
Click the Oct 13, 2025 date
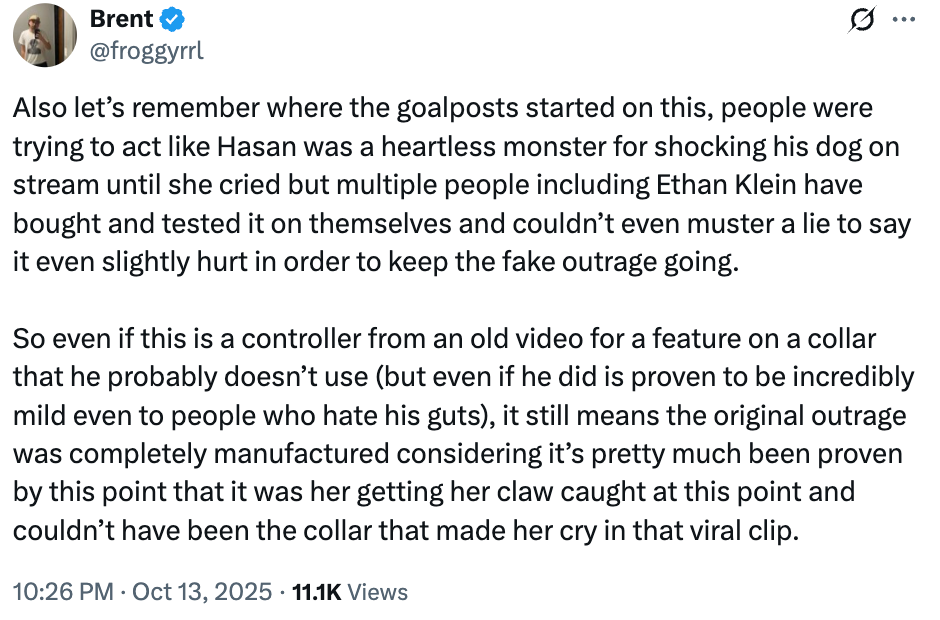pyautogui.click(x=202, y=592)
